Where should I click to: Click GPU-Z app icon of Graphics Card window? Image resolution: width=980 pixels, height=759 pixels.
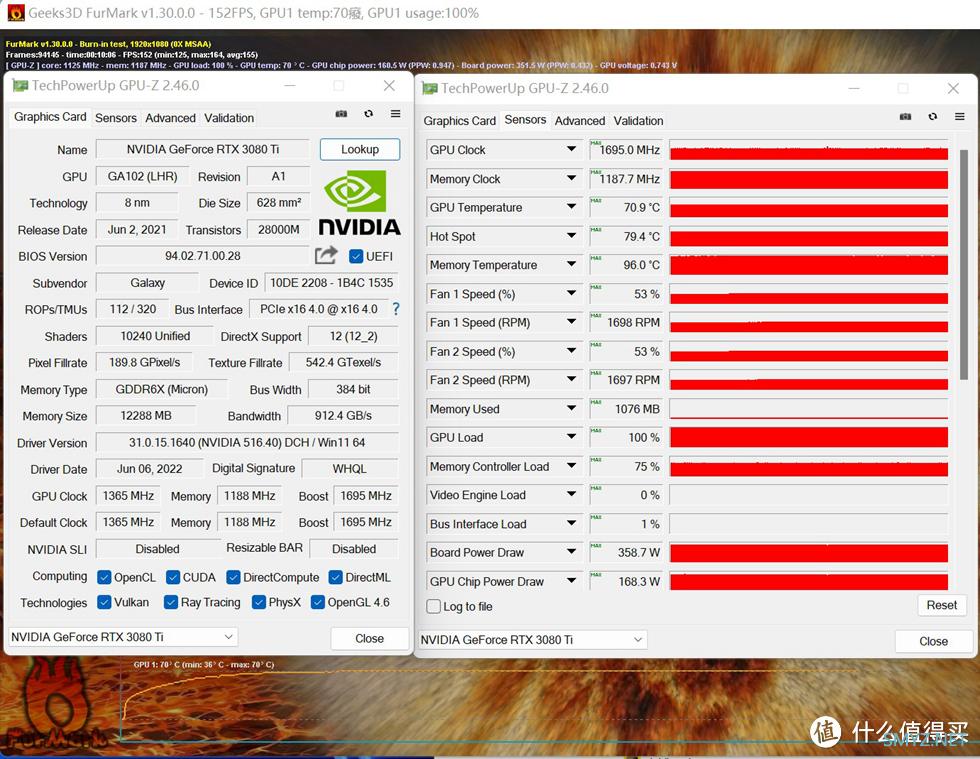click(x=21, y=85)
